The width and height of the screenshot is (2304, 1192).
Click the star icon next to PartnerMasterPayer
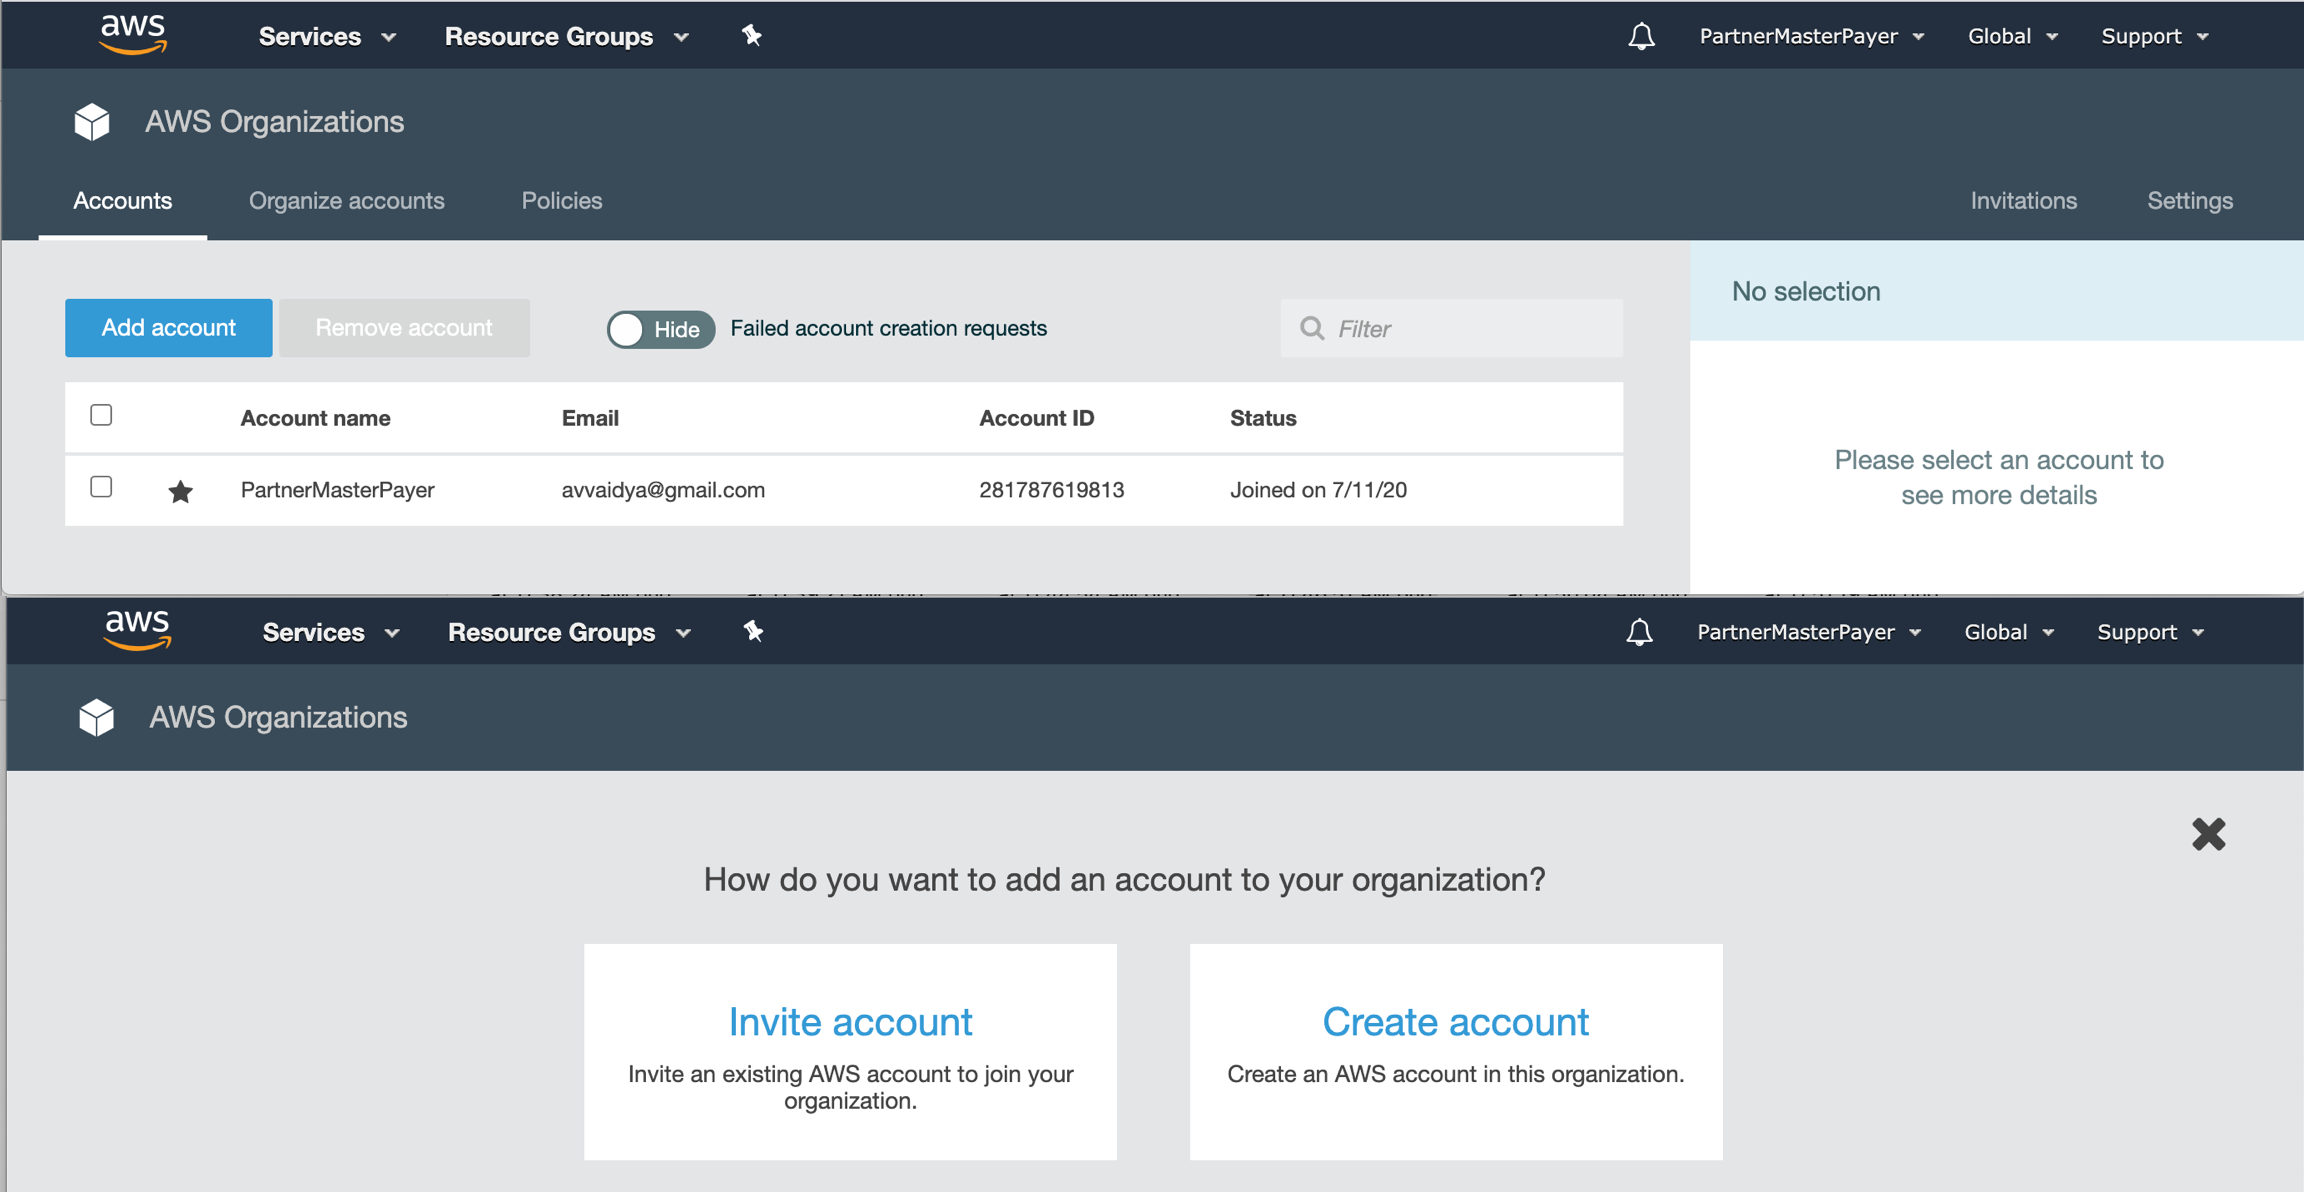pos(180,490)
